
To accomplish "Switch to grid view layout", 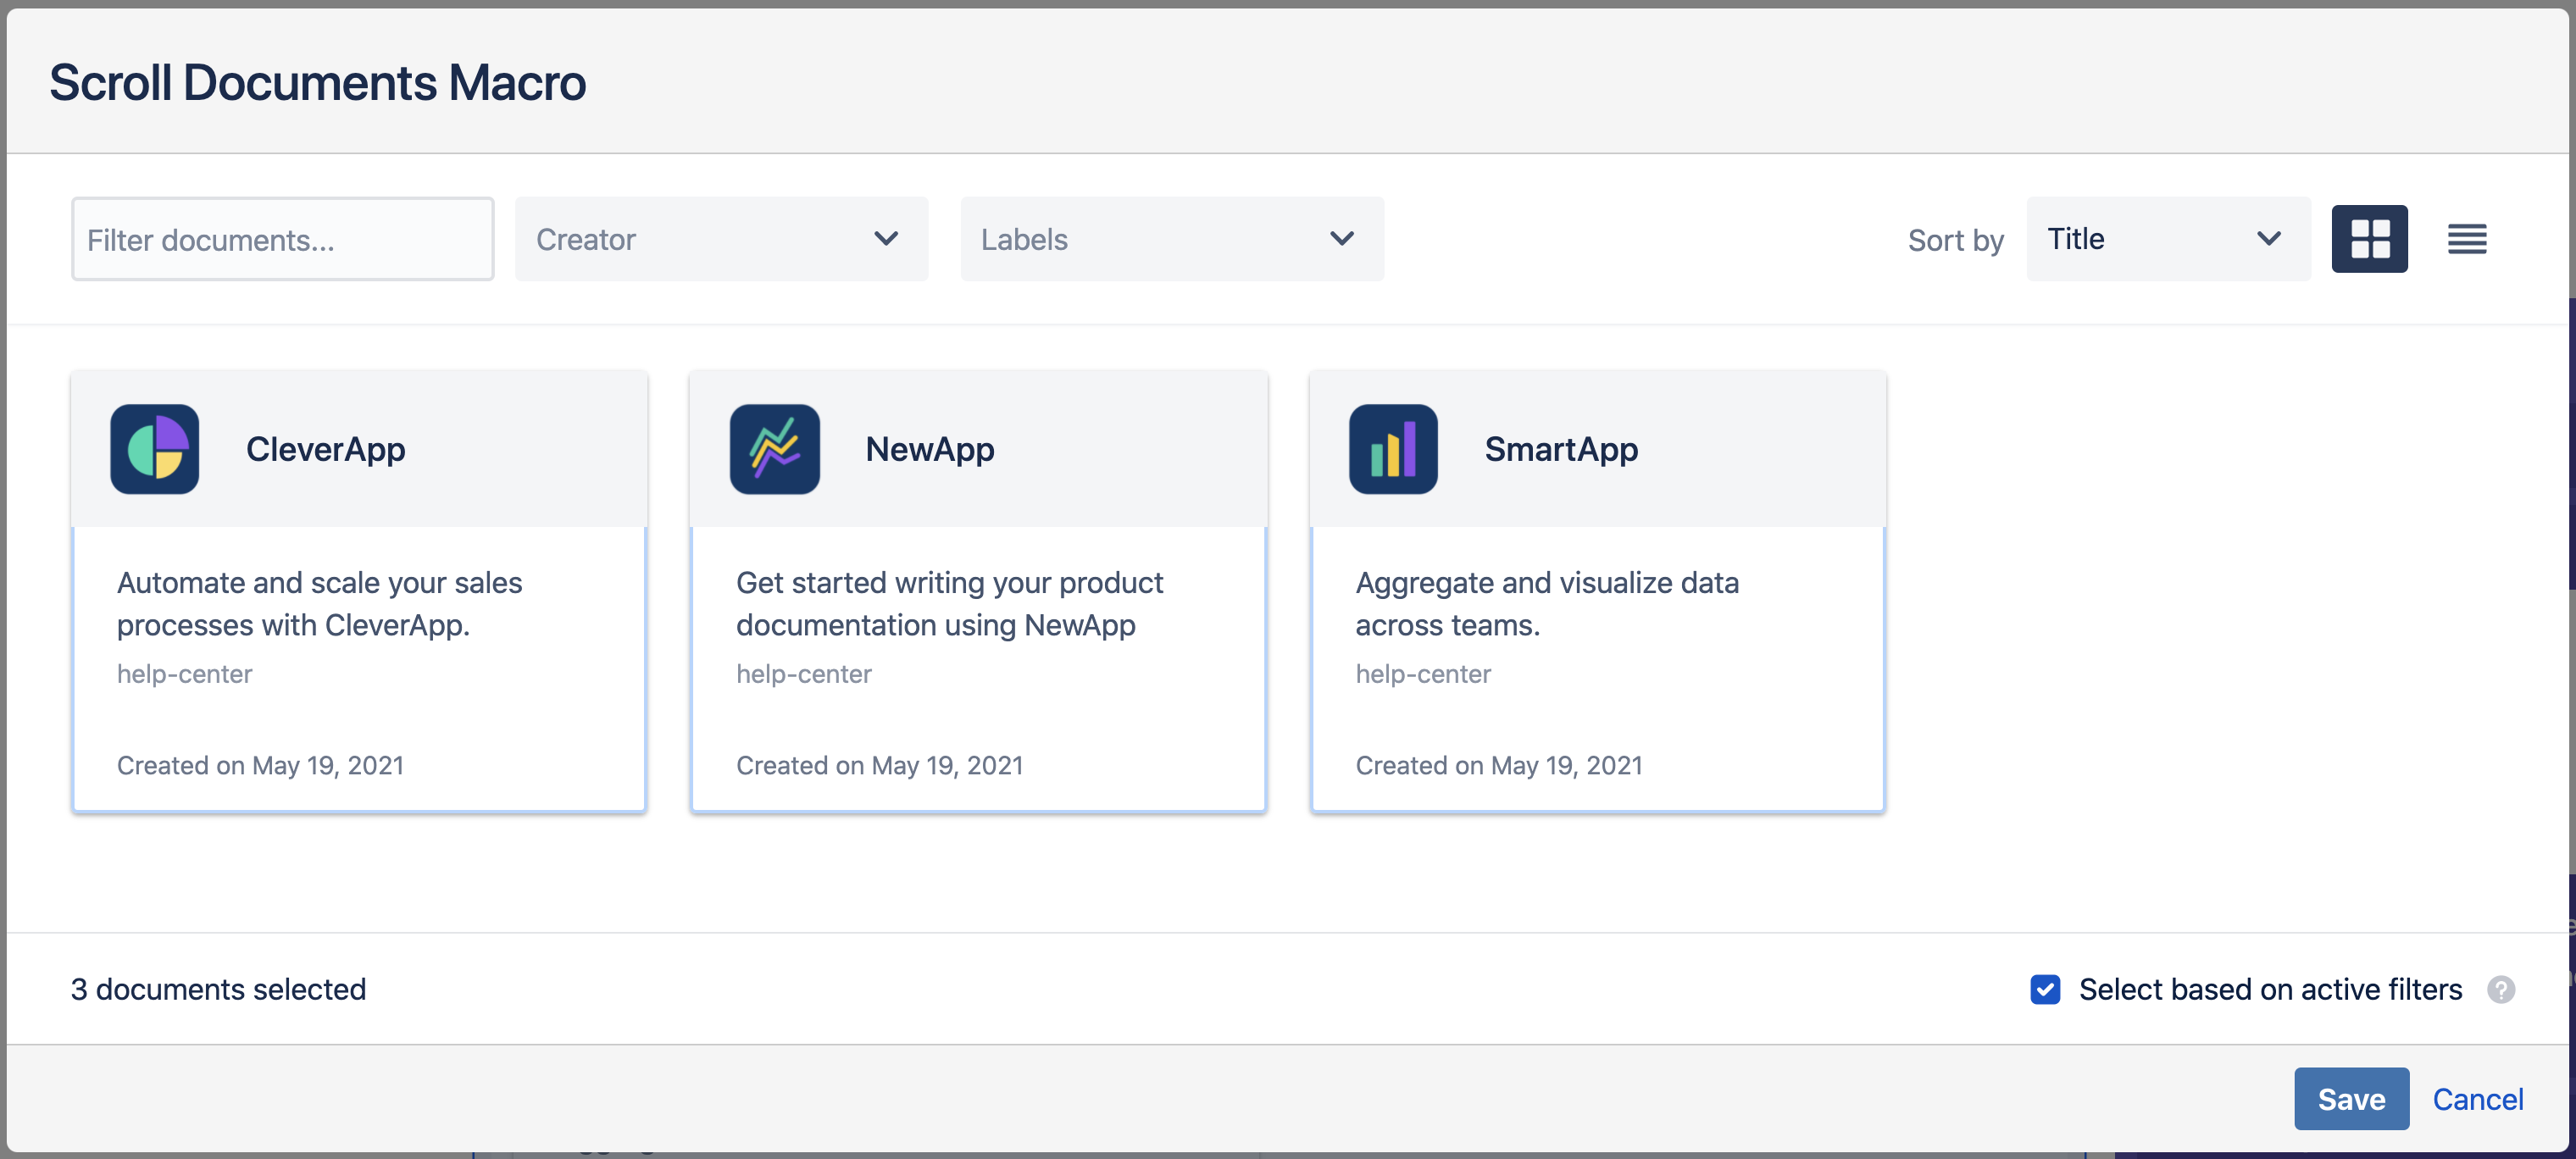I will (x=2369, y=238).
